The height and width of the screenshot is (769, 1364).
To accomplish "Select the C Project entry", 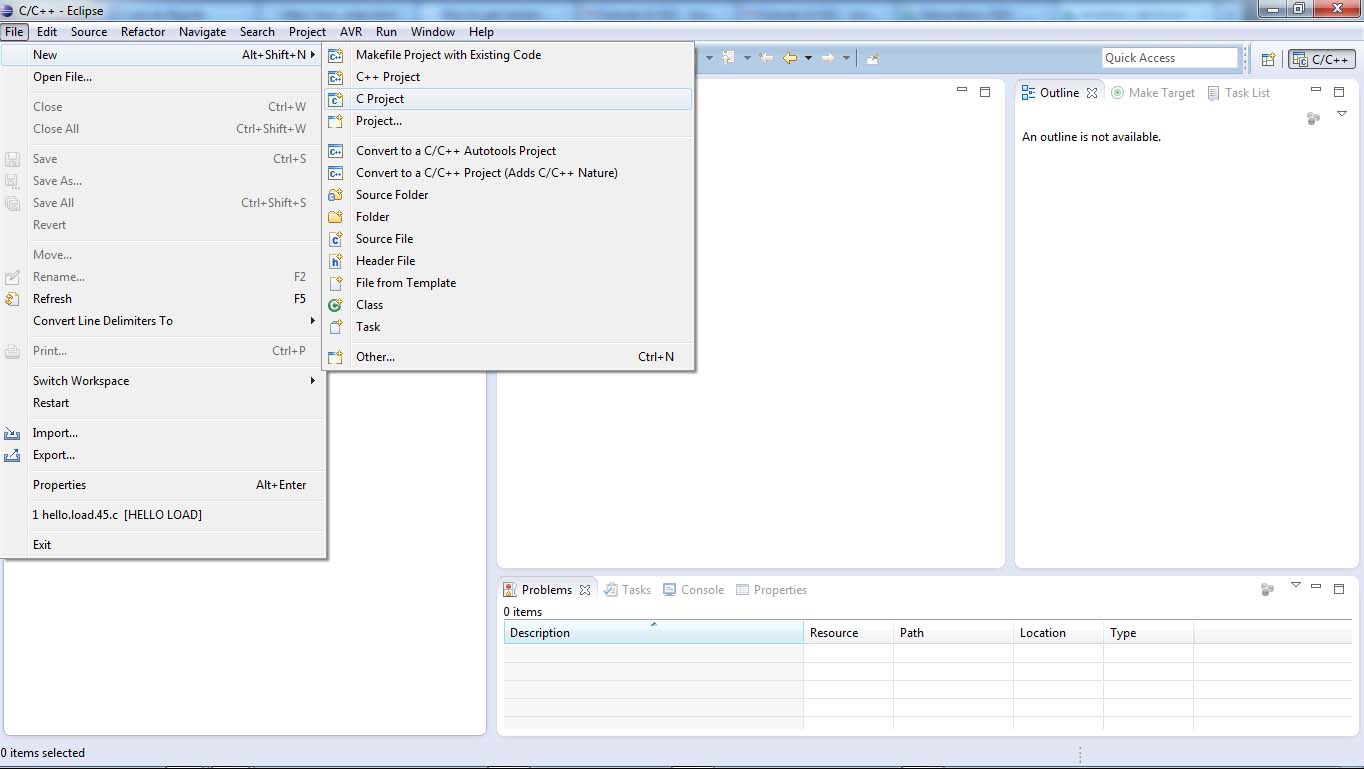I will 507,99.
